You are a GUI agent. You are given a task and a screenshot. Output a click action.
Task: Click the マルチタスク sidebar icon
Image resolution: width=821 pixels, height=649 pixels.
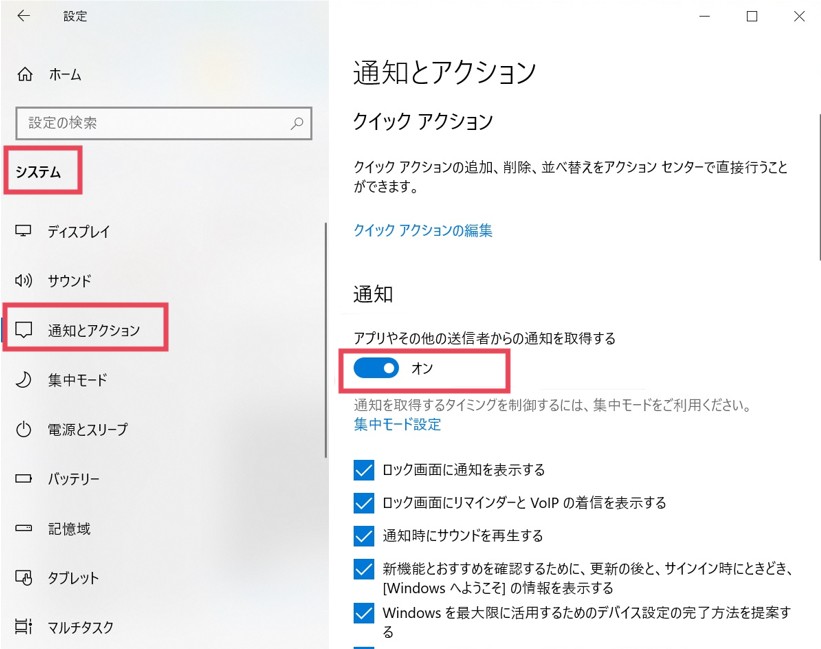(24, 628)
